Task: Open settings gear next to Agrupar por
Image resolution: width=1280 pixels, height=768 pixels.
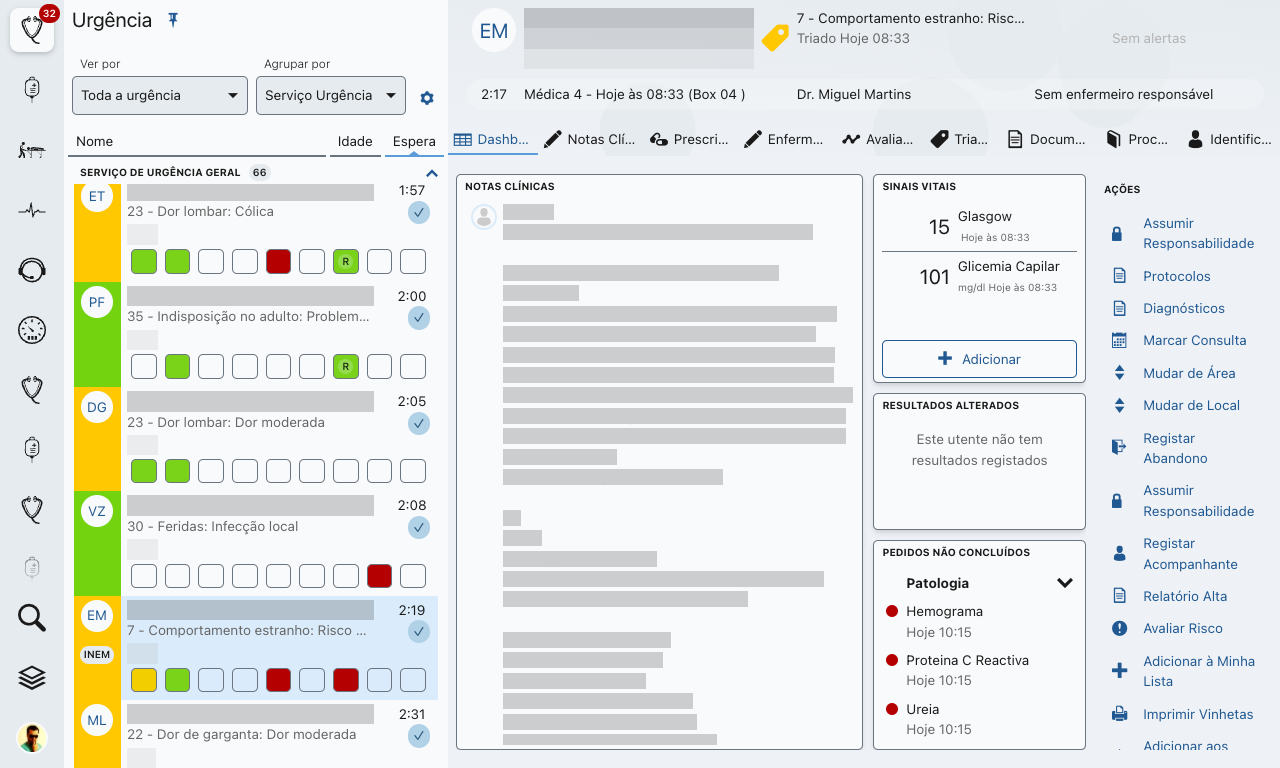Action: (x=427, y=98)
